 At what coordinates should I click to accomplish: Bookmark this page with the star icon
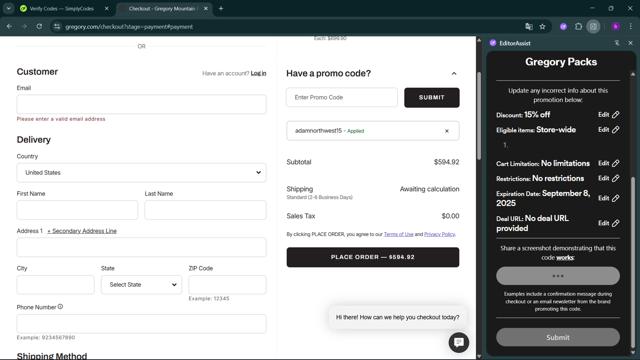542,27
